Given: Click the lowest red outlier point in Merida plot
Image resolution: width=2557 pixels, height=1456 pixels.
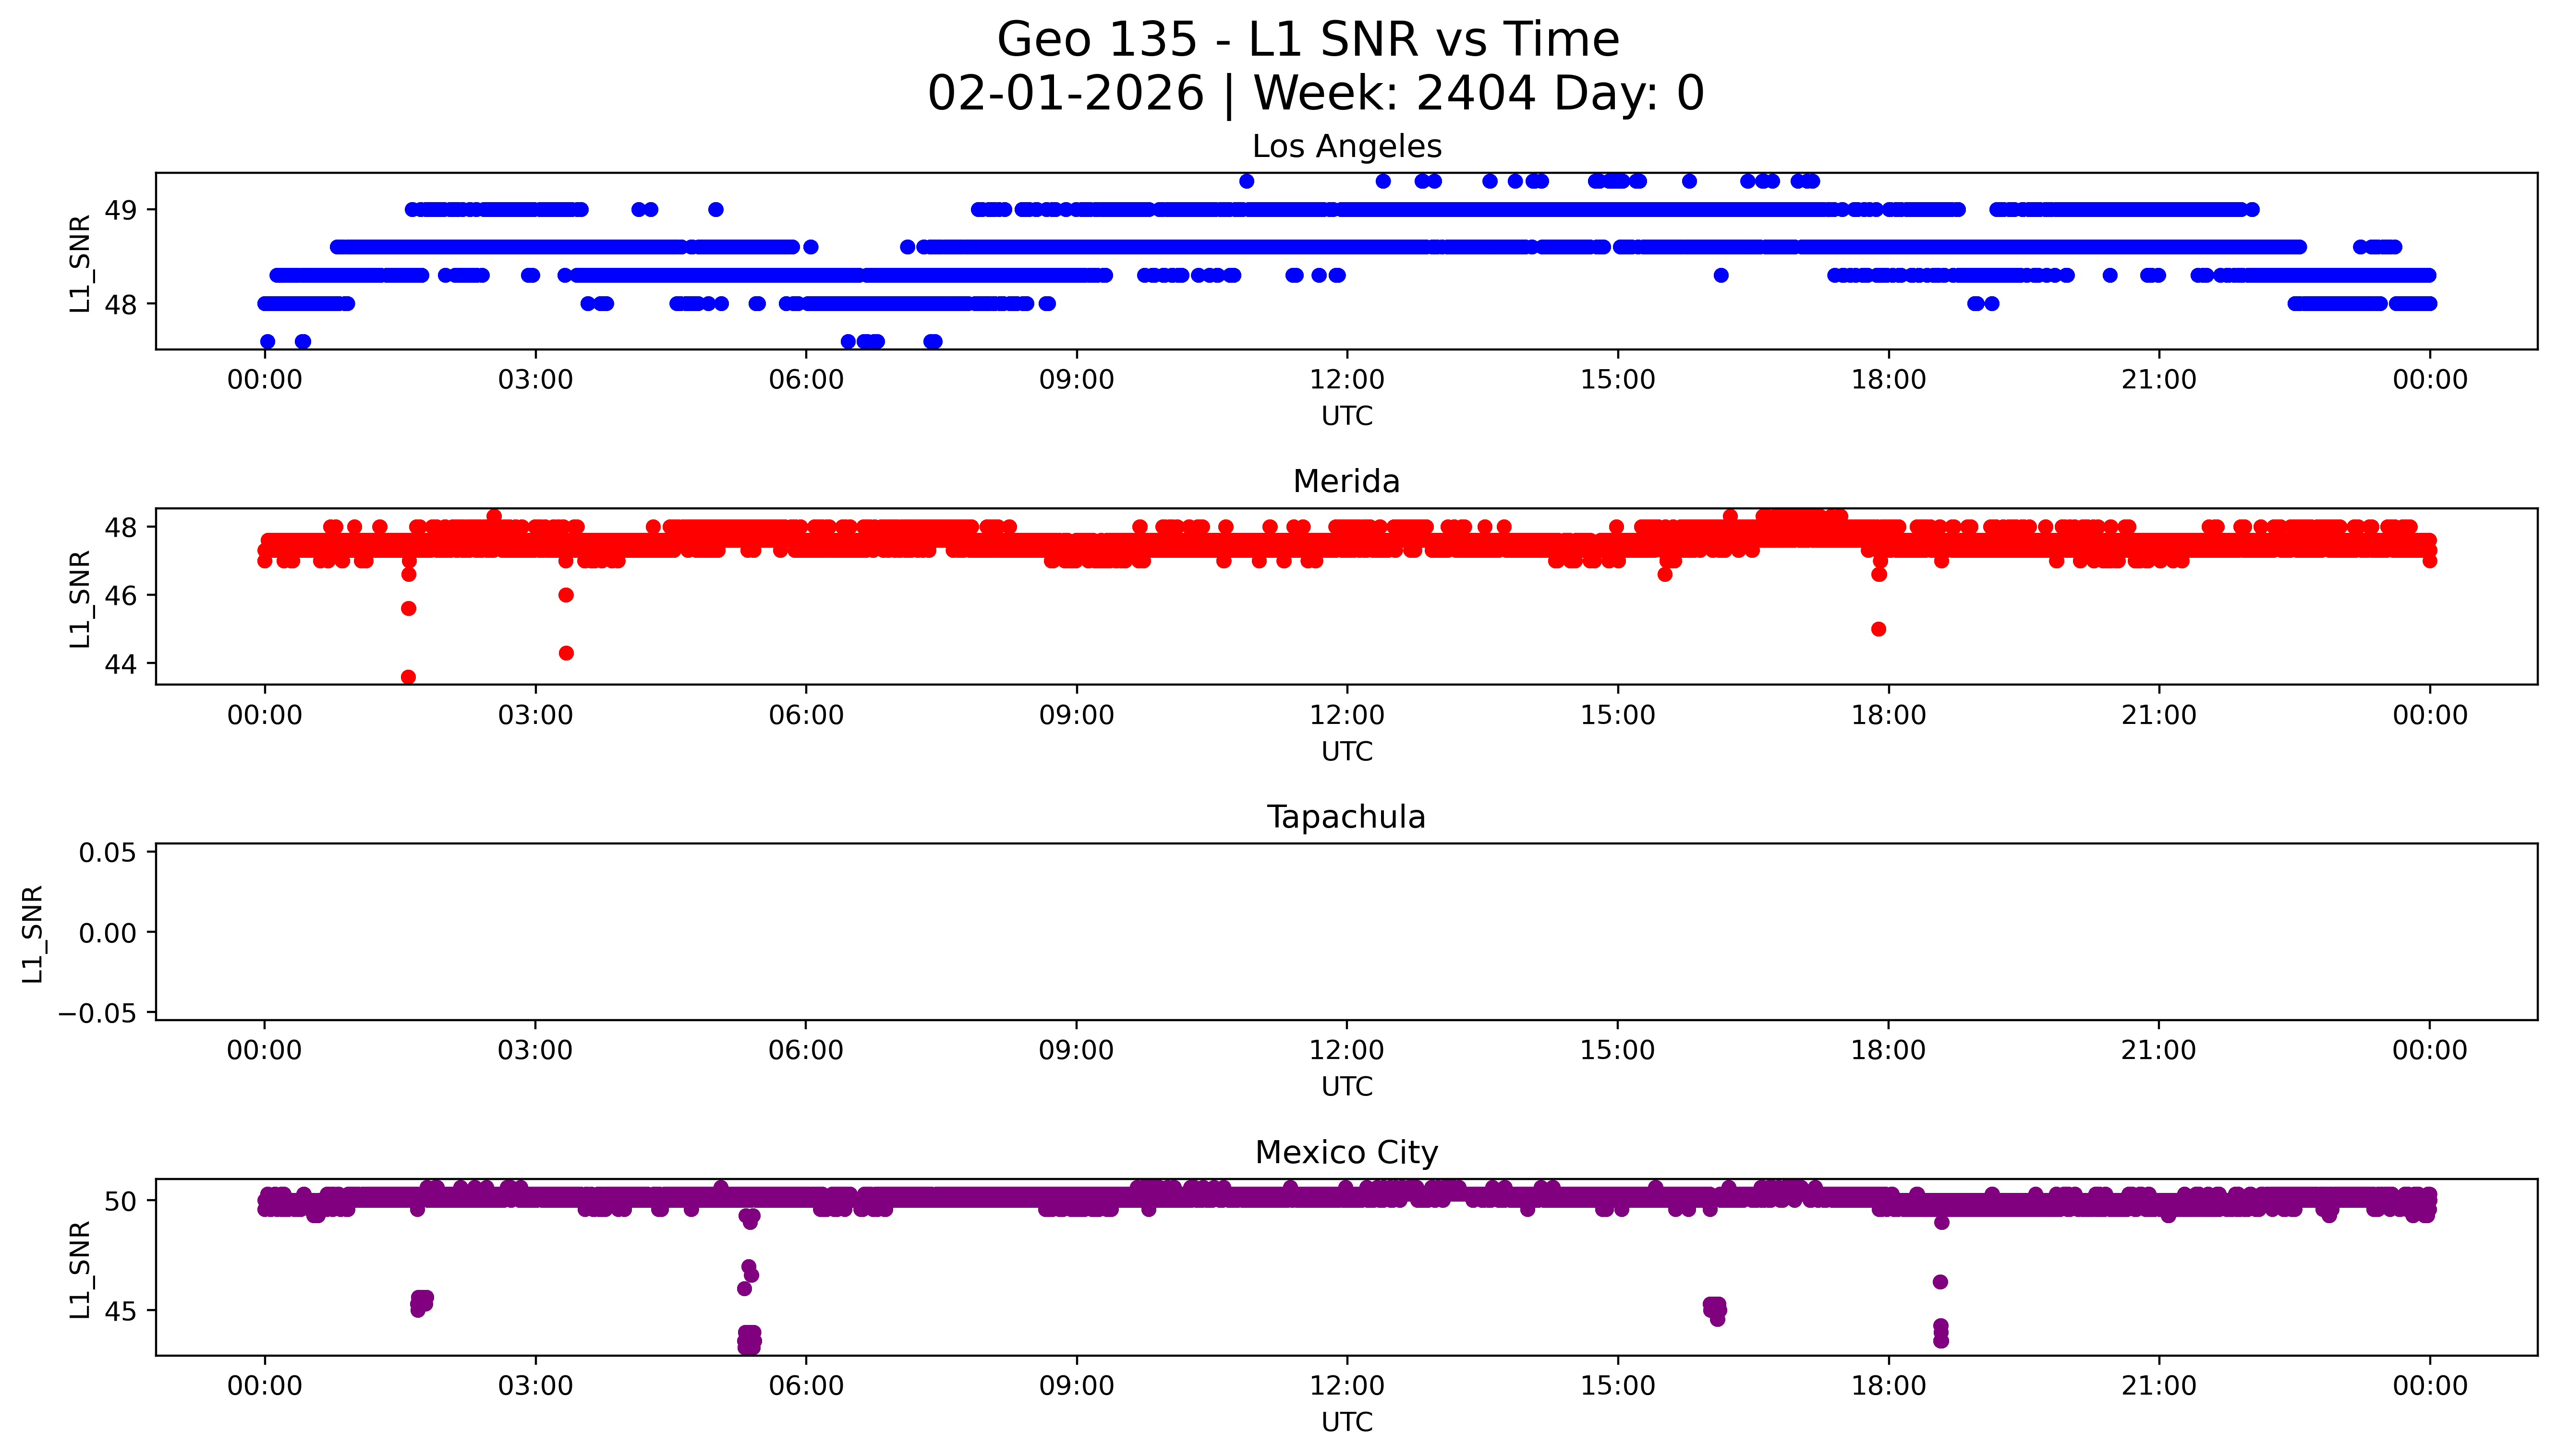Looking at the screenshot, I should point(408,677).
